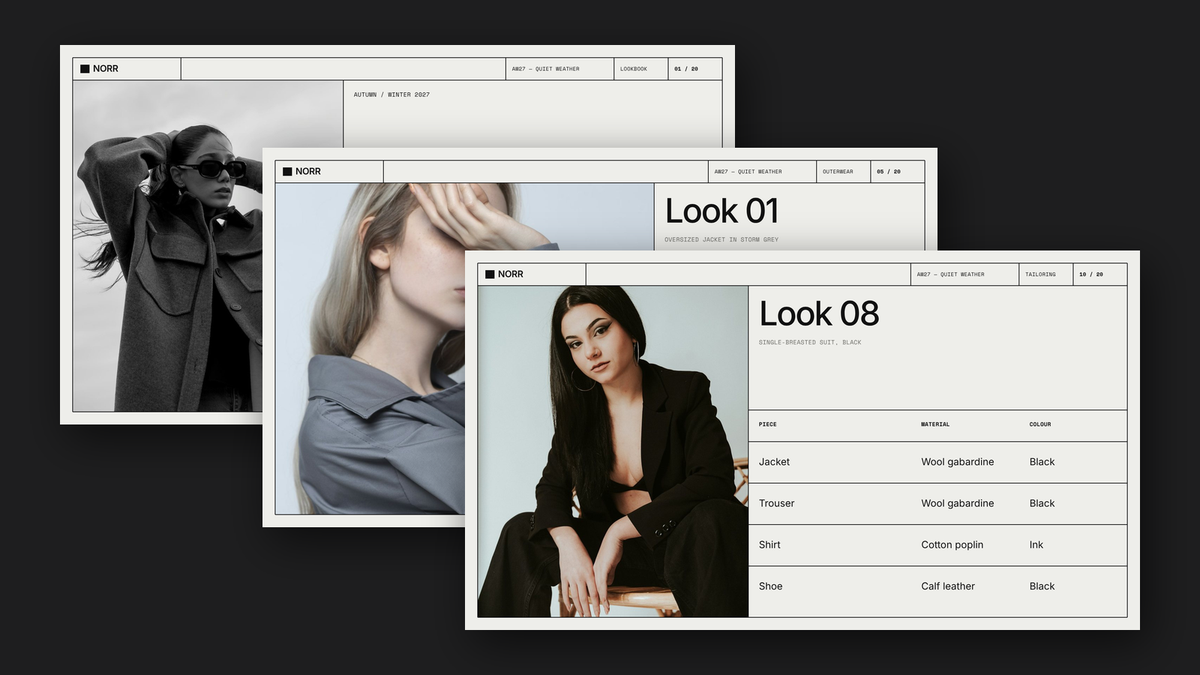The height and width of the screenshot is (675, 1200).
Task: Click 'AUTUMN / WINTER 2027' on the cover slide
Action: (392, 95)
